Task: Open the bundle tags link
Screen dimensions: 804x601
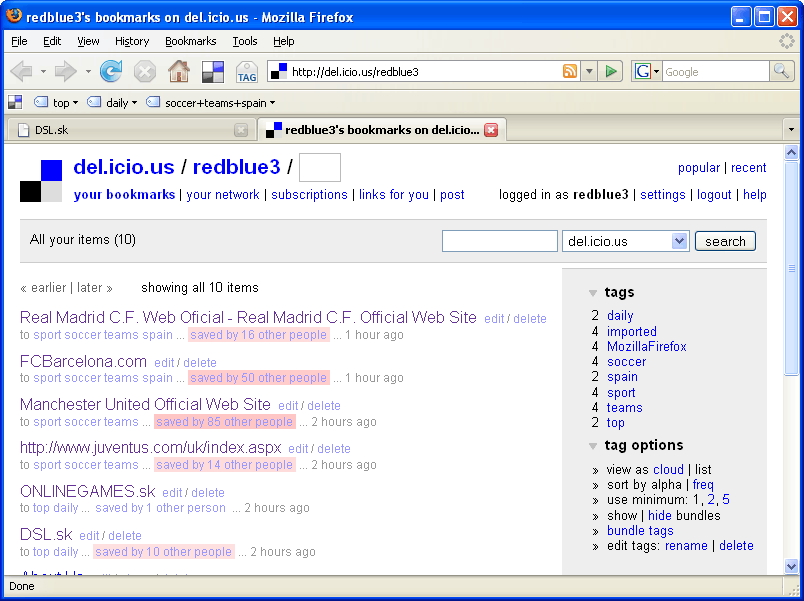Action: [640, 531]
